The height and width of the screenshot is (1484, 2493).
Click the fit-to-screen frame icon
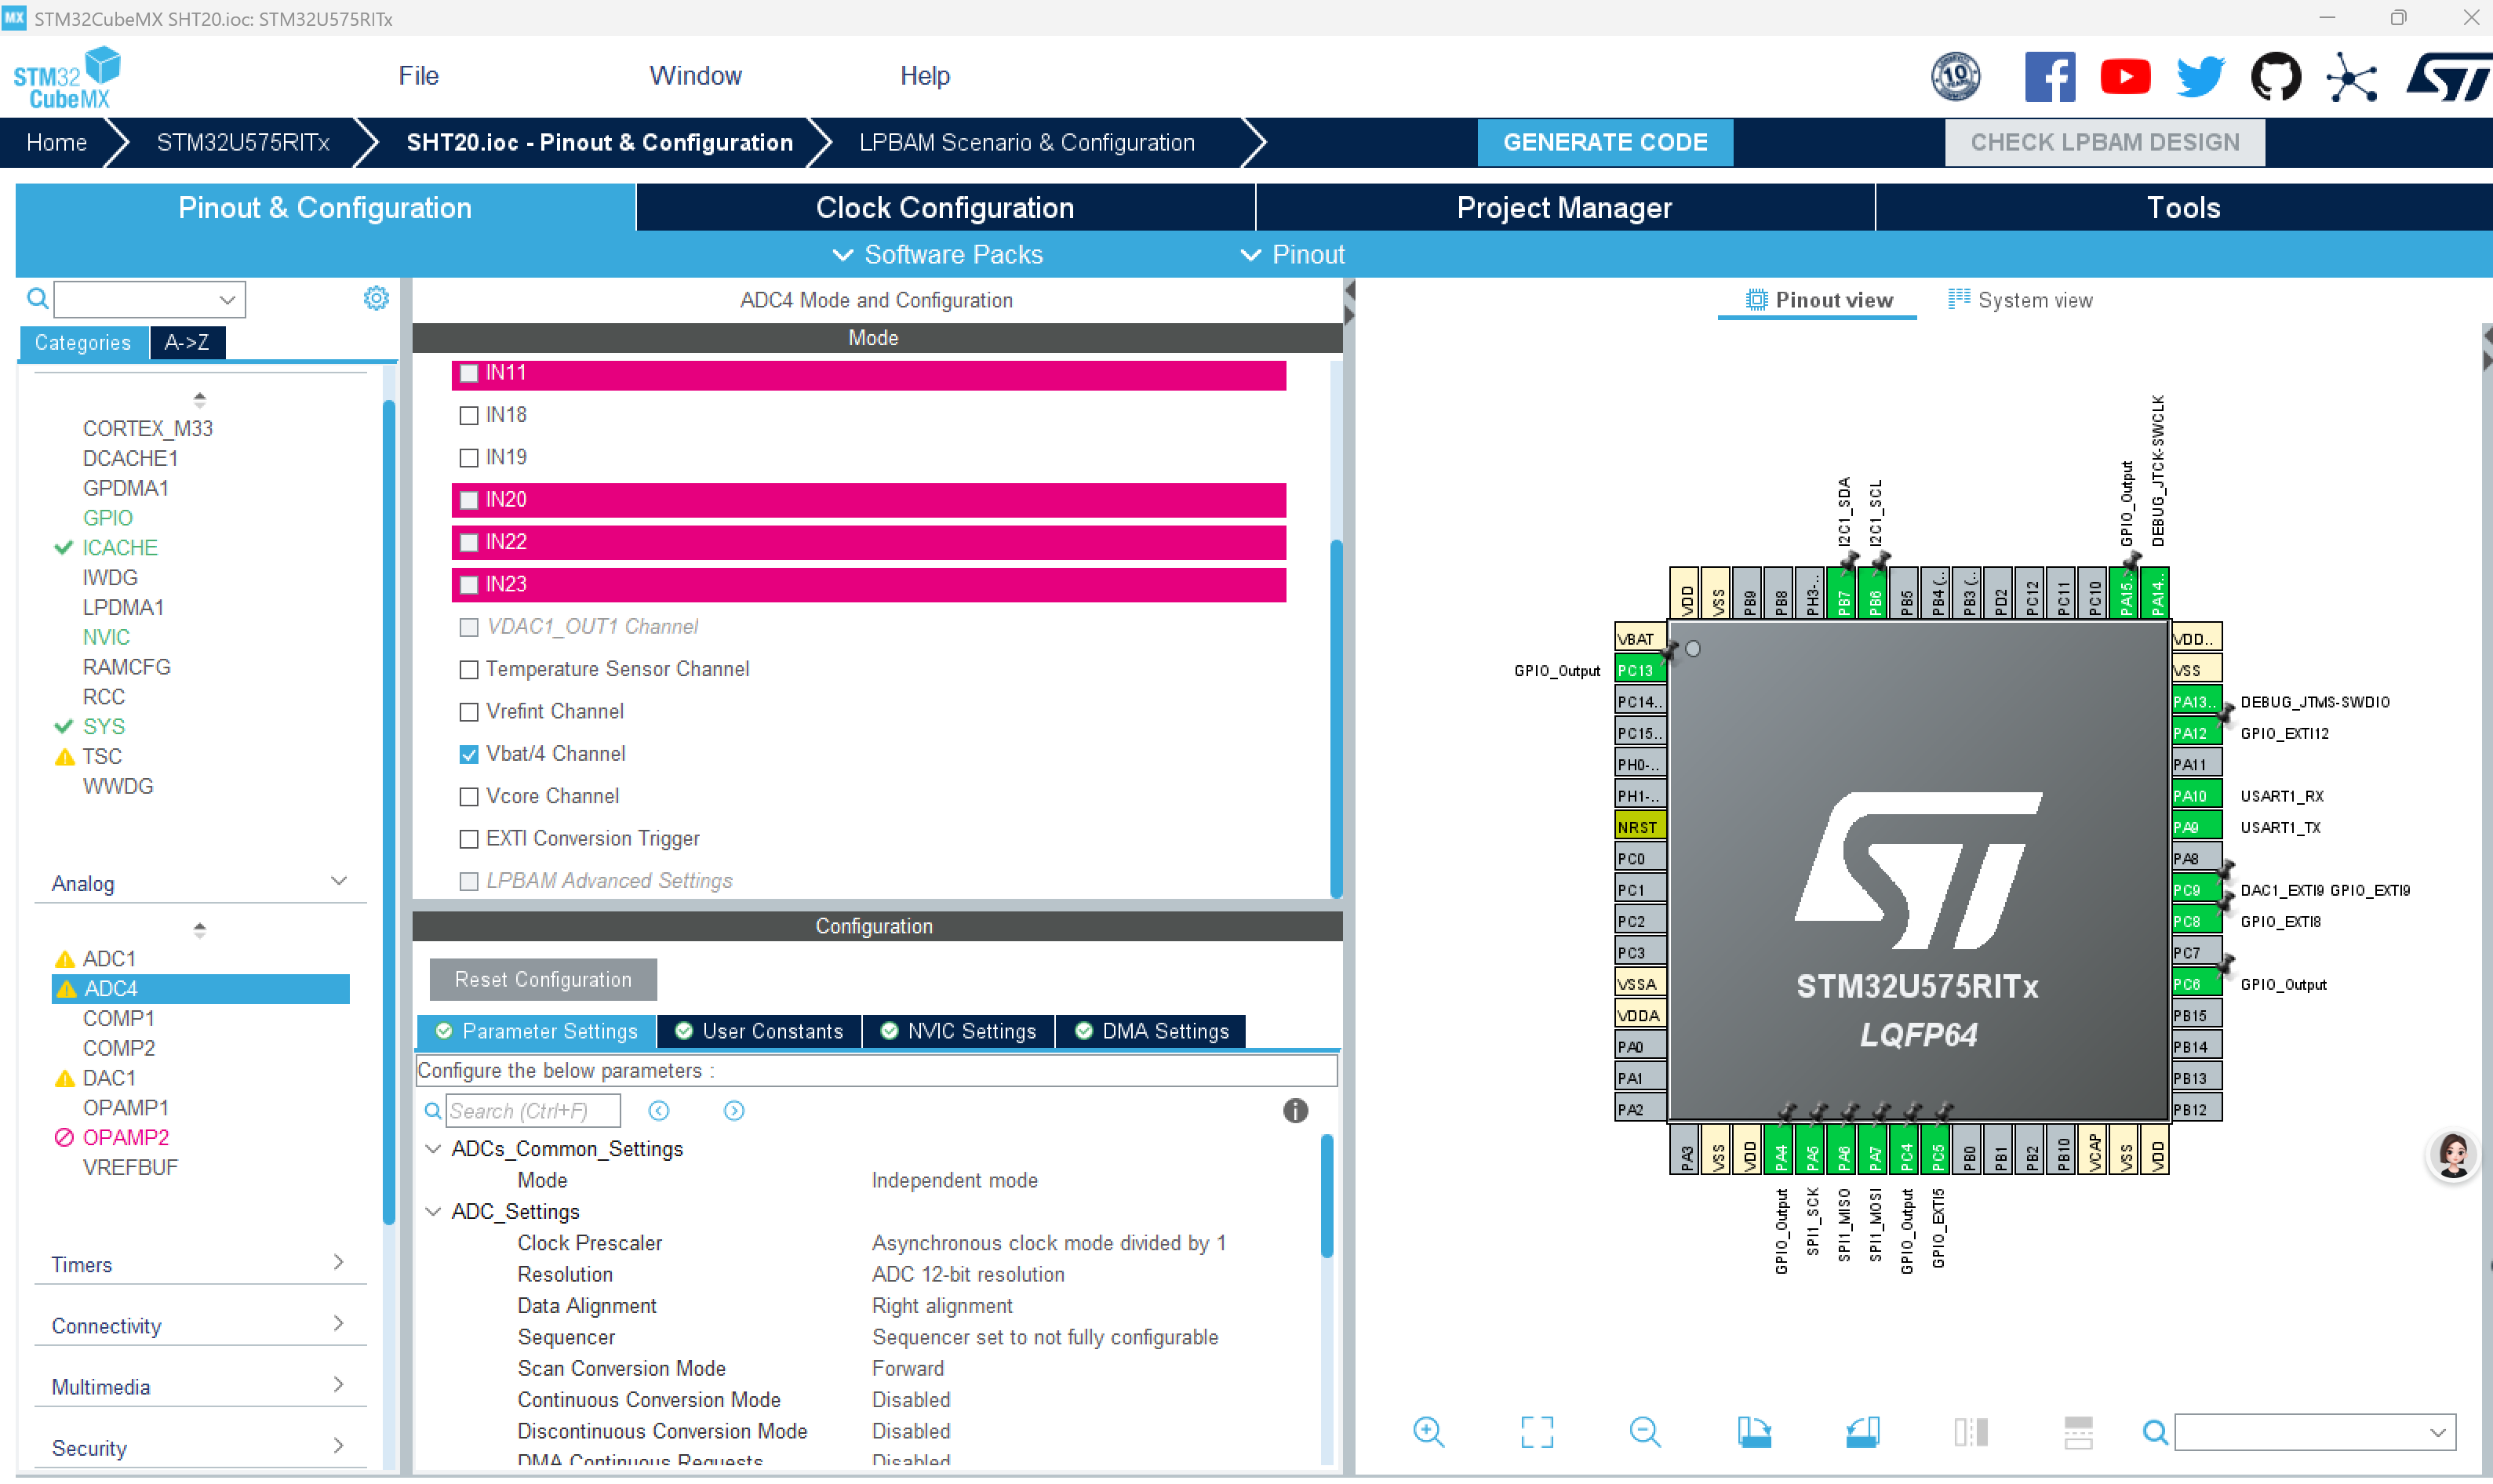click(x=1536, y=1431)
